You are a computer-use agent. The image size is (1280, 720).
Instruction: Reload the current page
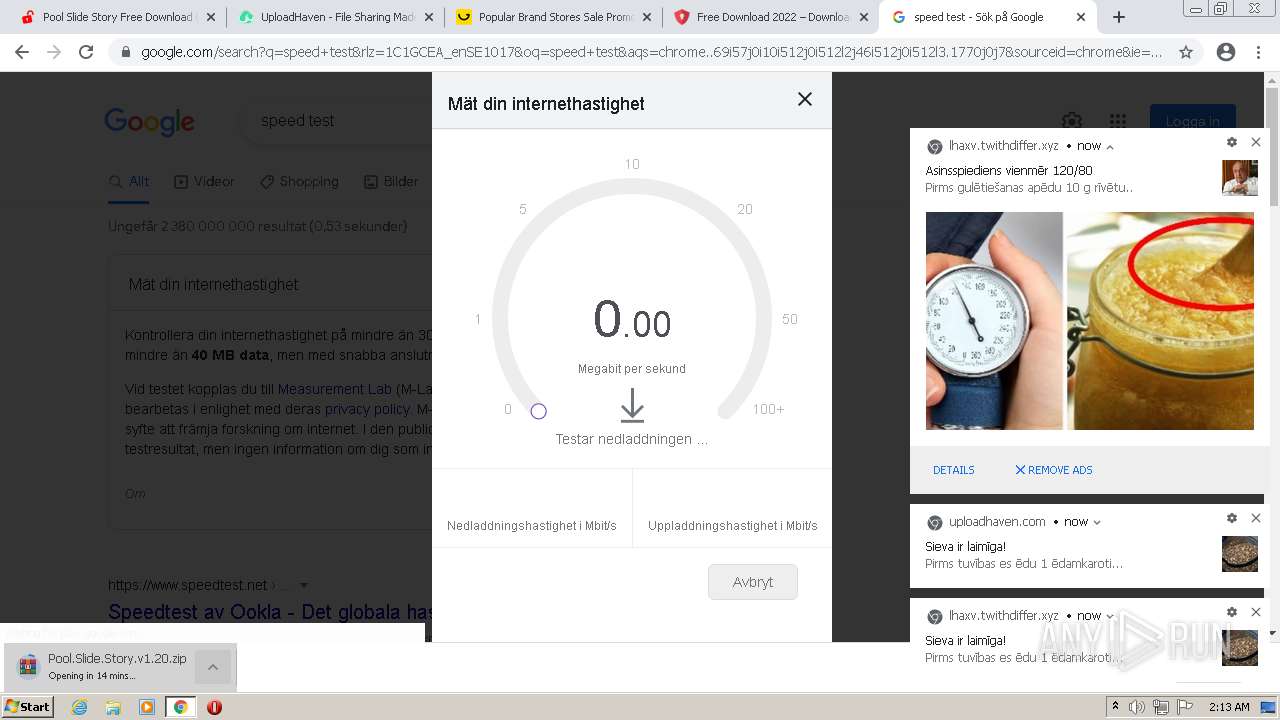click(x=86, y=52)
